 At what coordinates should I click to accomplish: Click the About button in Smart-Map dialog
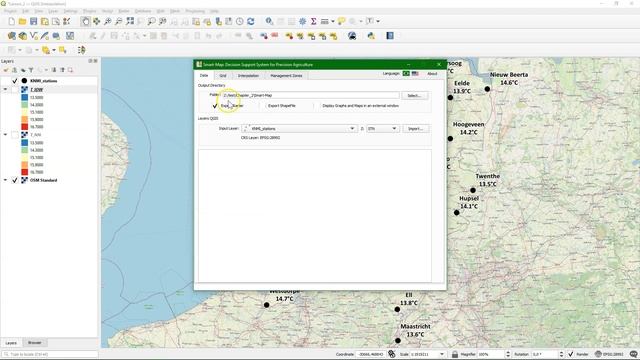(432, 74)
